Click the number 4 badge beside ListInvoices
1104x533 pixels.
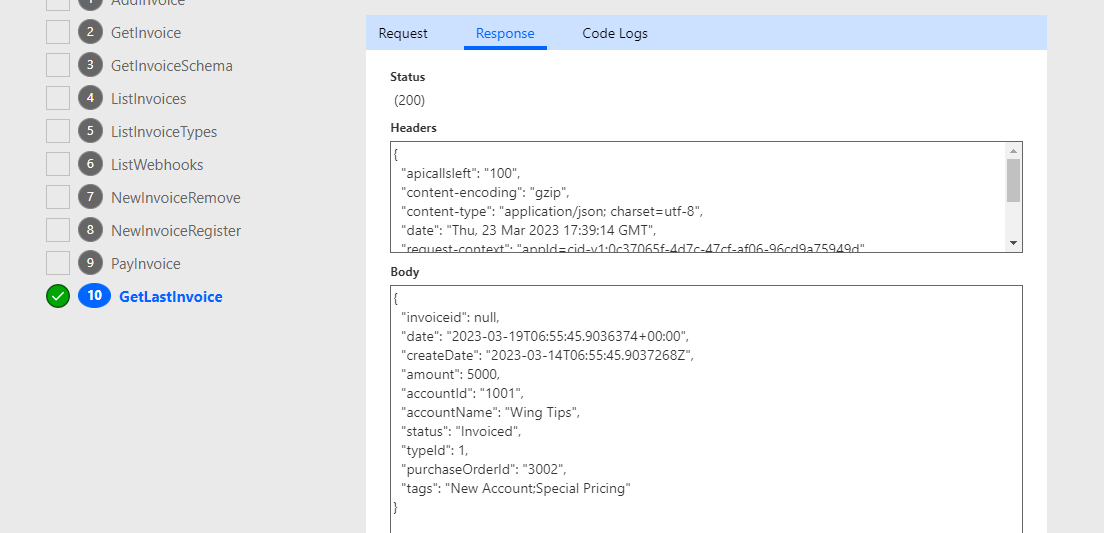(91, 99)
